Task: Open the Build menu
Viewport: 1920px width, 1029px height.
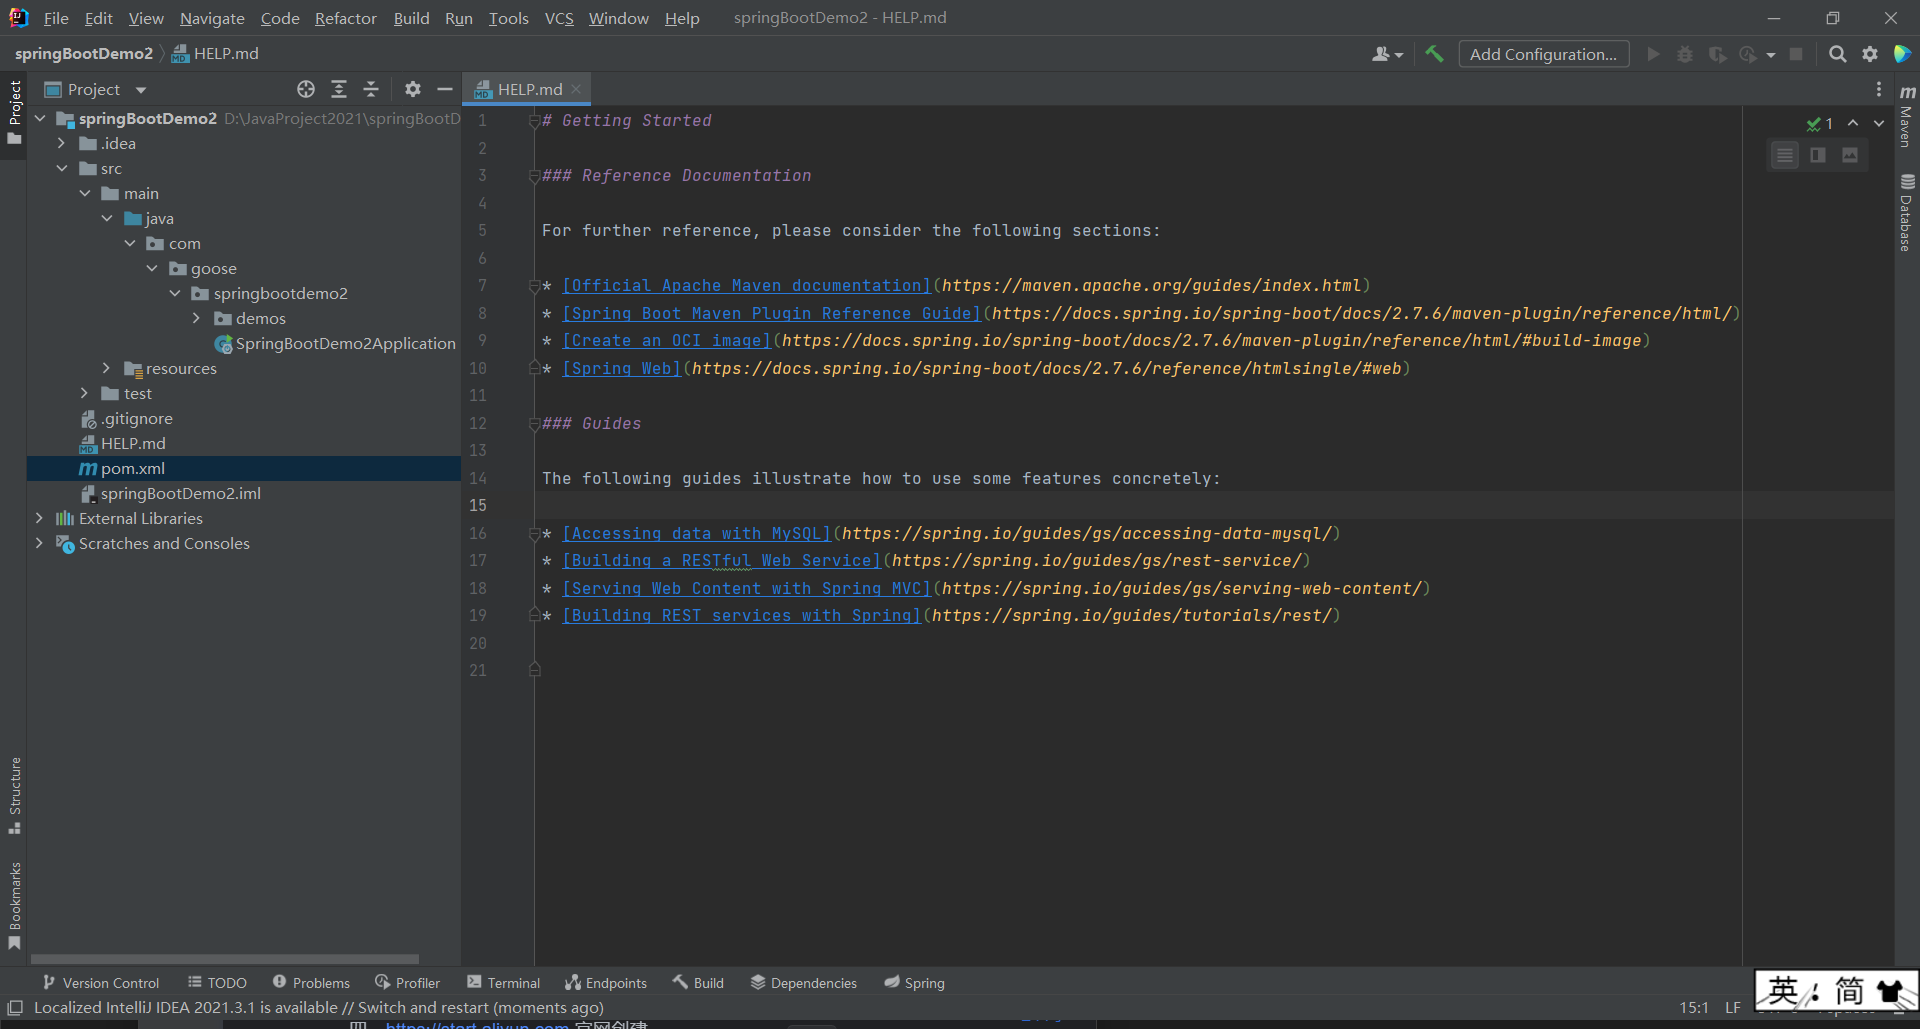Action: coord(411,18)
